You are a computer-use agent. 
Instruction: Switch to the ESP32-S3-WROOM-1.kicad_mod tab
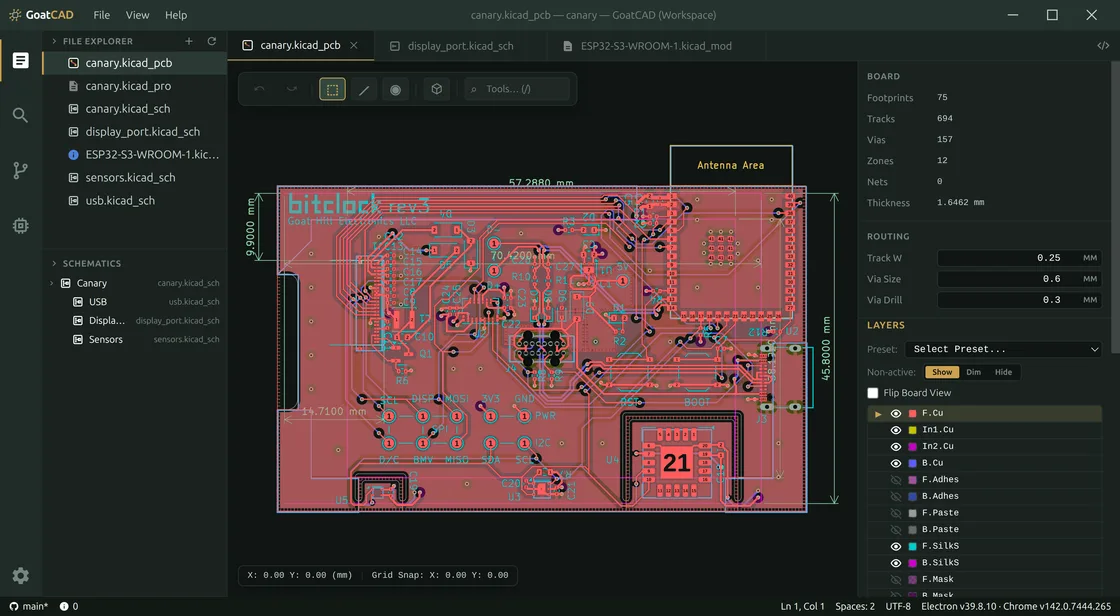pyautogui.click(x=656, y=46)
